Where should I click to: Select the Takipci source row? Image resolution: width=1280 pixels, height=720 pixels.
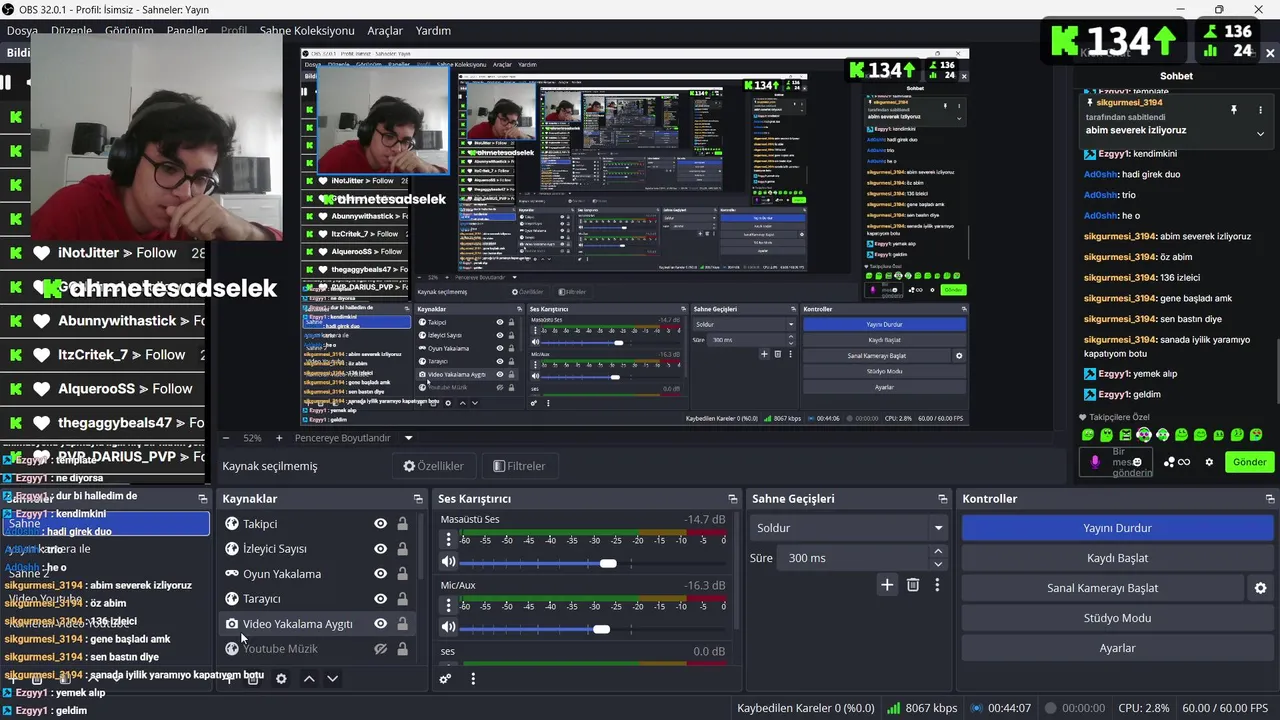(x=316, y=524)
